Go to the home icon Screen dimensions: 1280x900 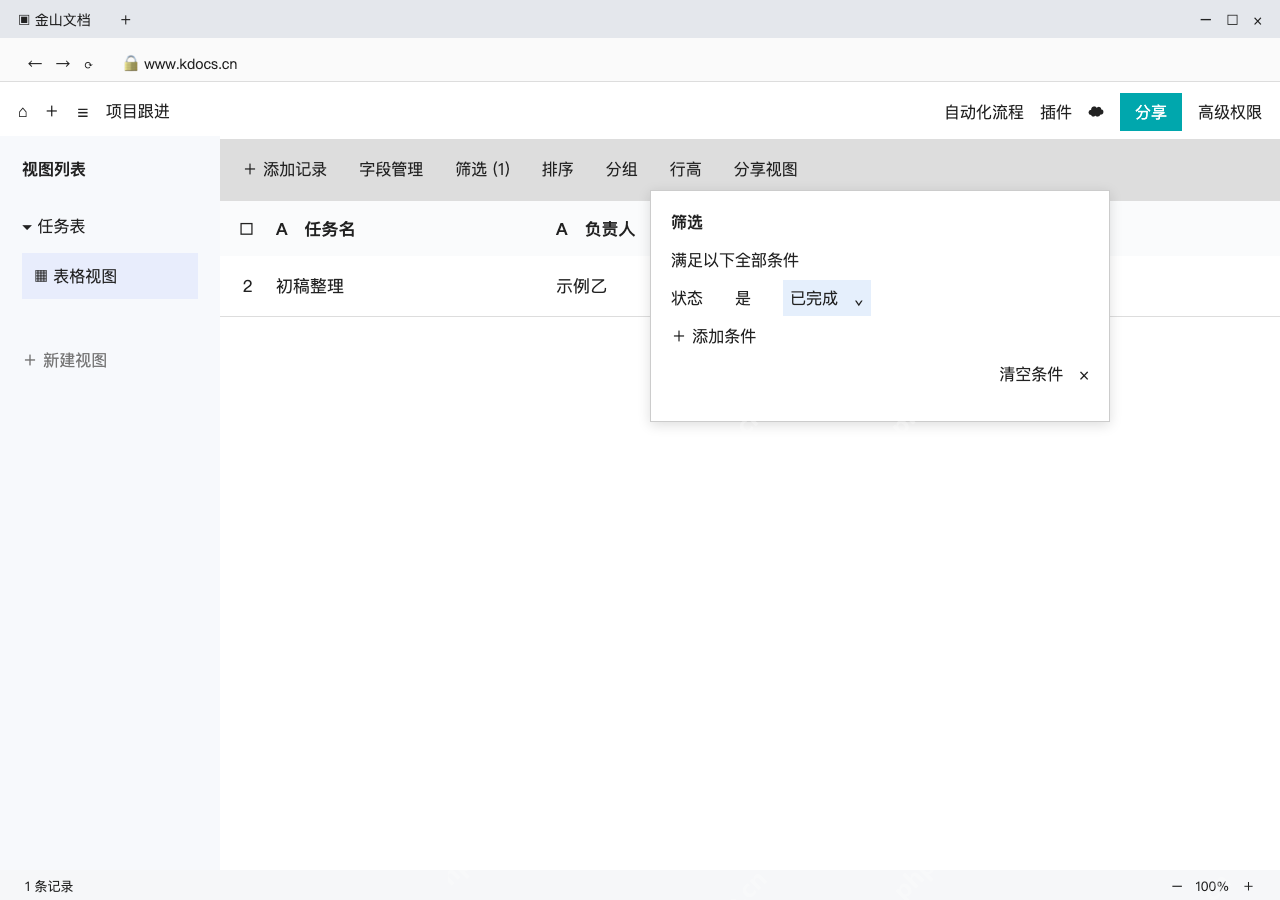pyautogui.click(x=23, y=112)
